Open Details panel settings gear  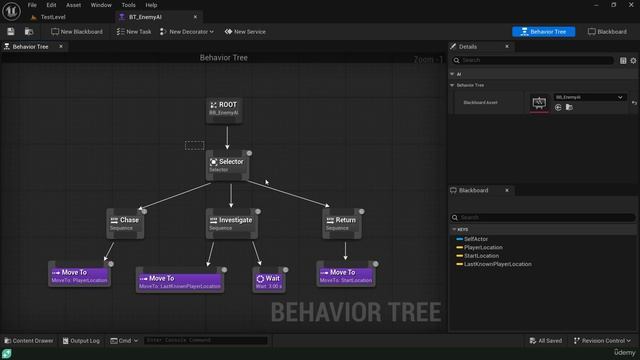tap(633, 60)
